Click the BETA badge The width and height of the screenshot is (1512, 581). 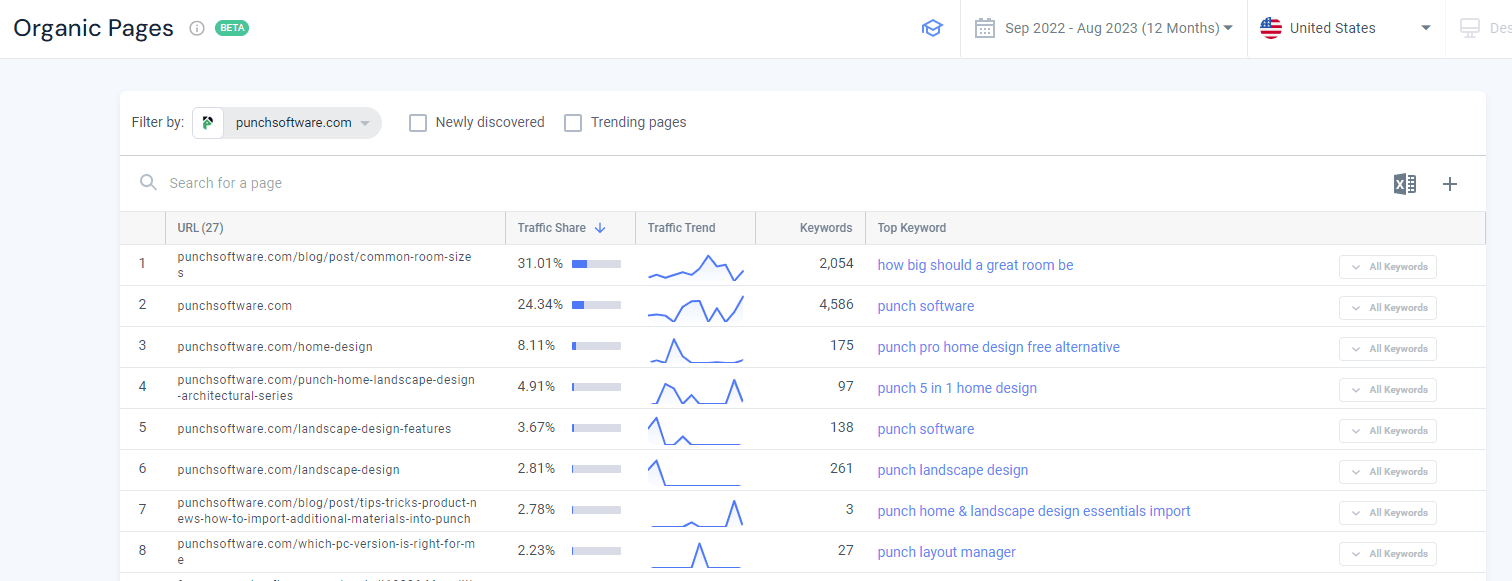tap(232, 28)
